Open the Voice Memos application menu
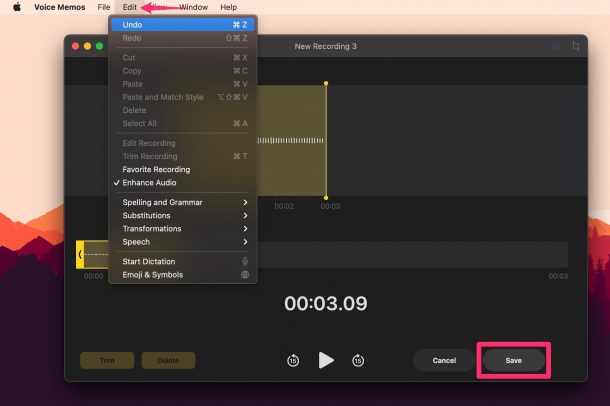The height and width of the screenshot is (406, 610). pyautogui.click(x=60, y=7)
